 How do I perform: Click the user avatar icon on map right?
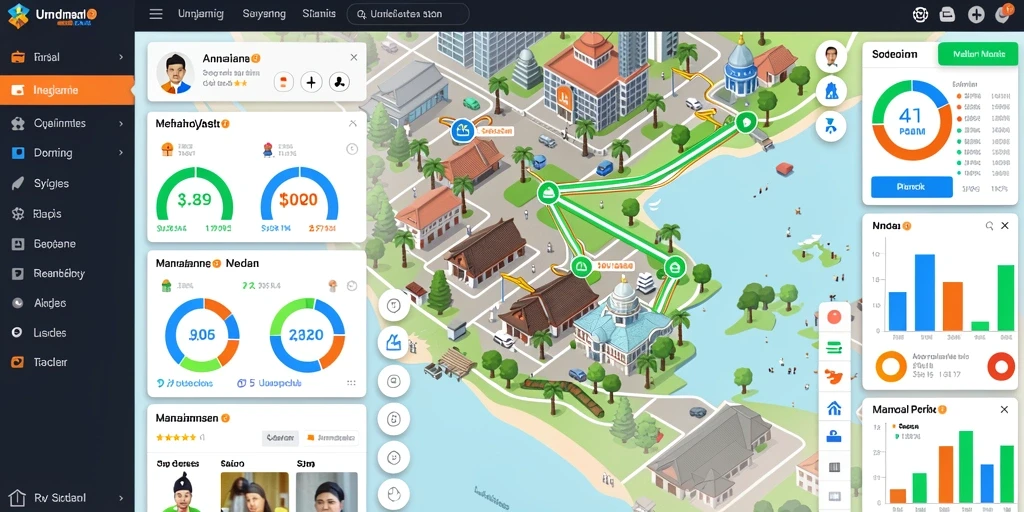point(831,56)
